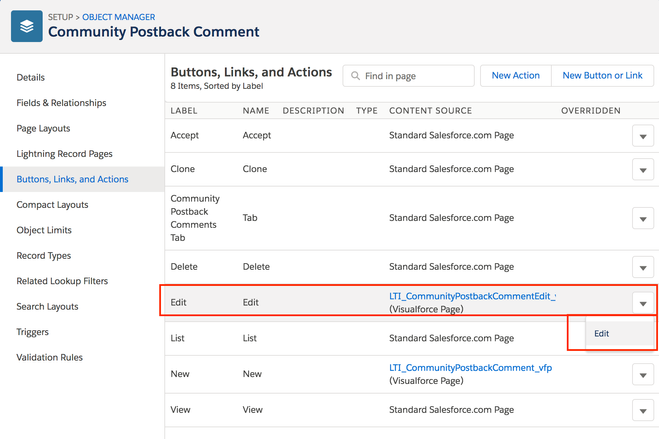659x439 pixels.
Task: Click the DESCRIPTION column header
Action: [x=313, y=111]
